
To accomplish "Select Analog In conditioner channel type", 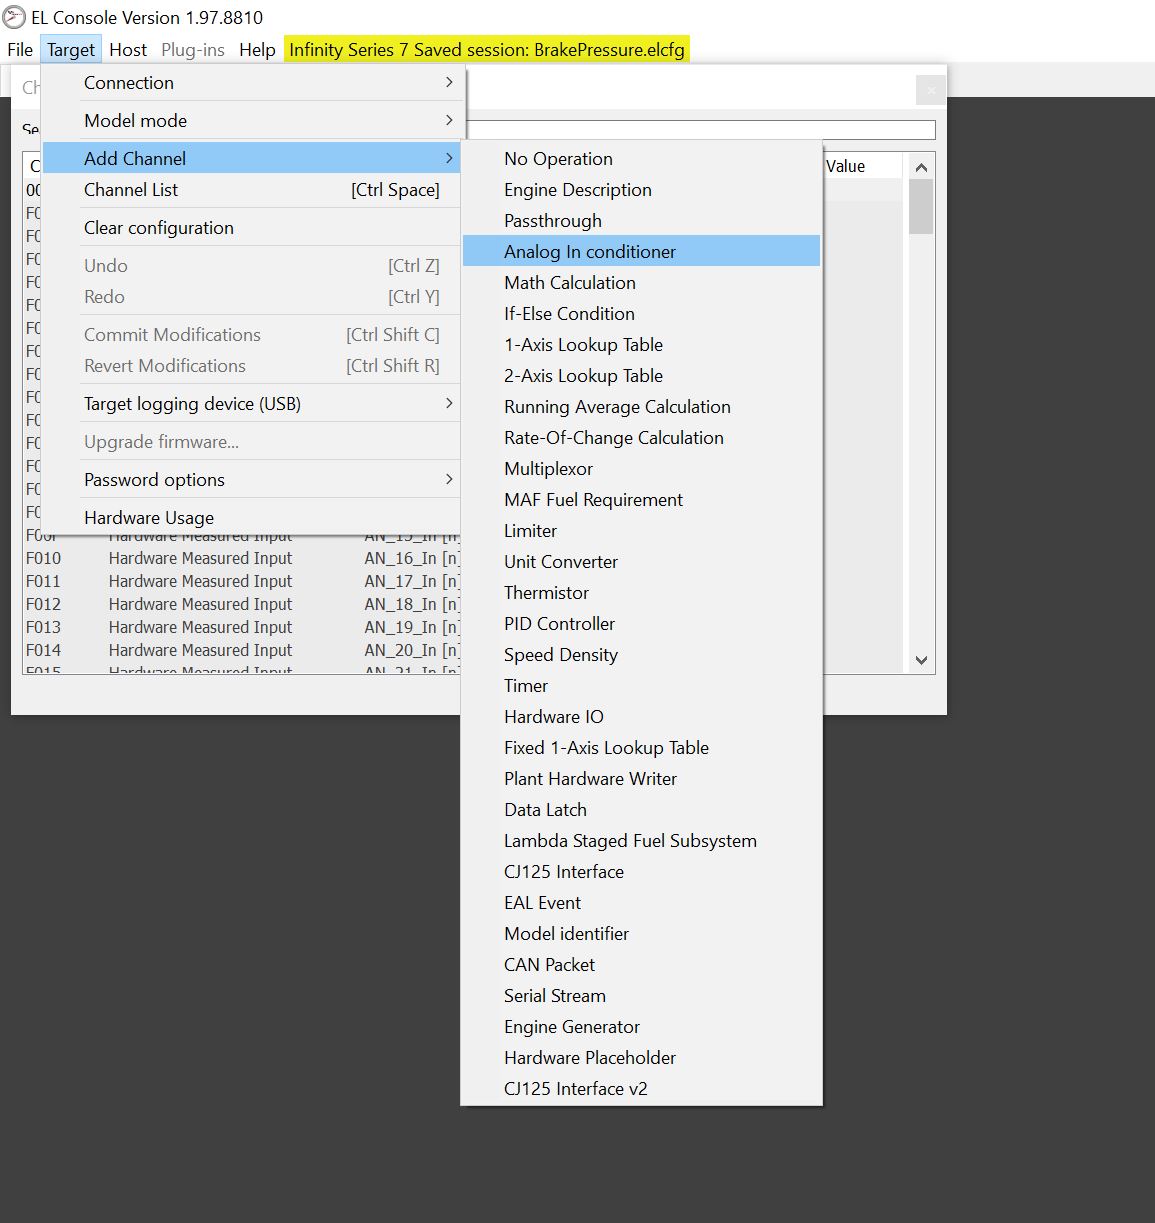I will click(590, 252).
